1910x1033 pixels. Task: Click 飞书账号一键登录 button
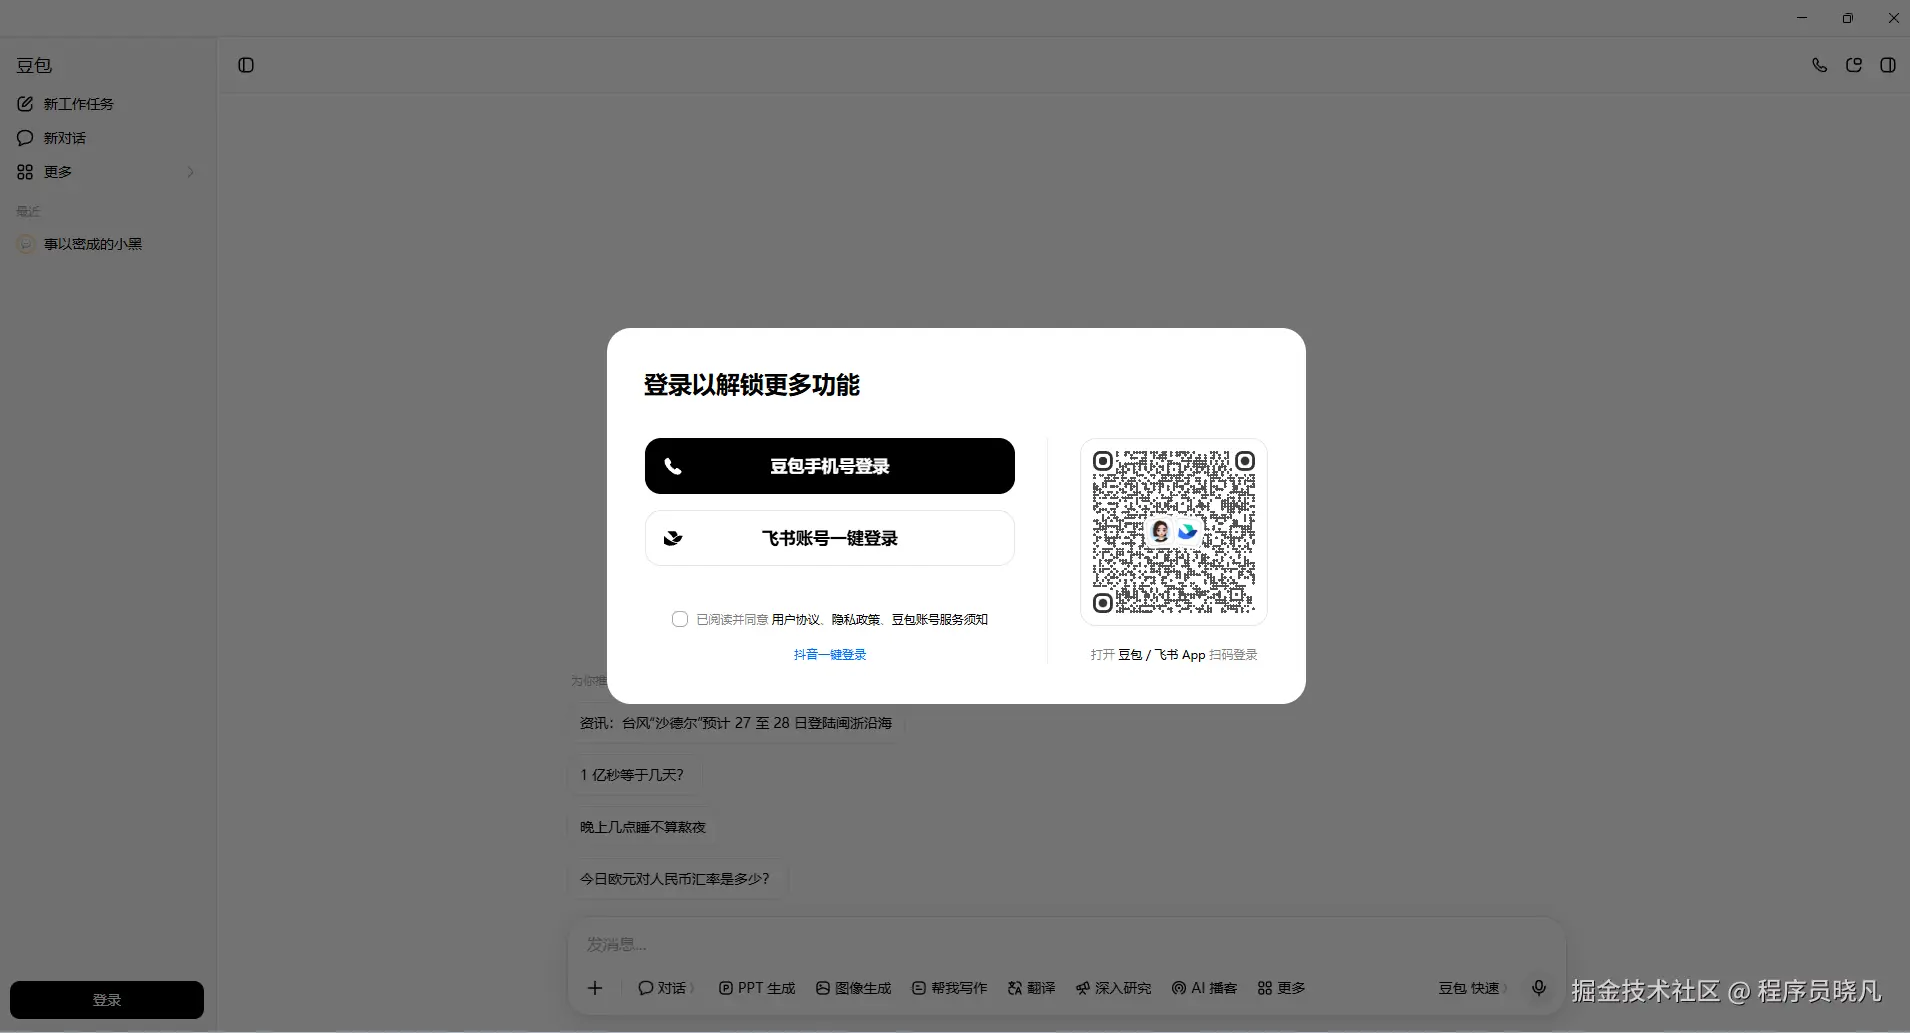830,538
